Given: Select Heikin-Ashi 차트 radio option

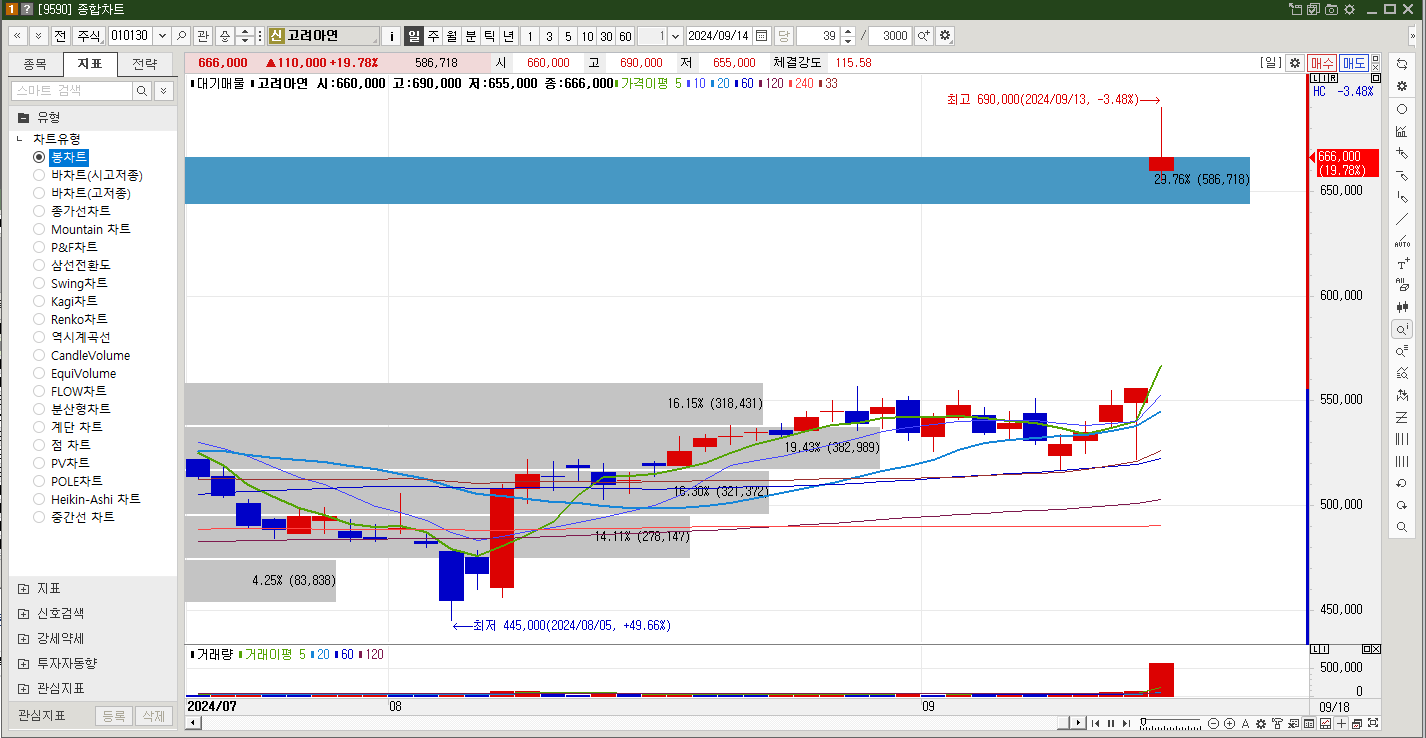Looking at the screenshot, I should (39, 499).
